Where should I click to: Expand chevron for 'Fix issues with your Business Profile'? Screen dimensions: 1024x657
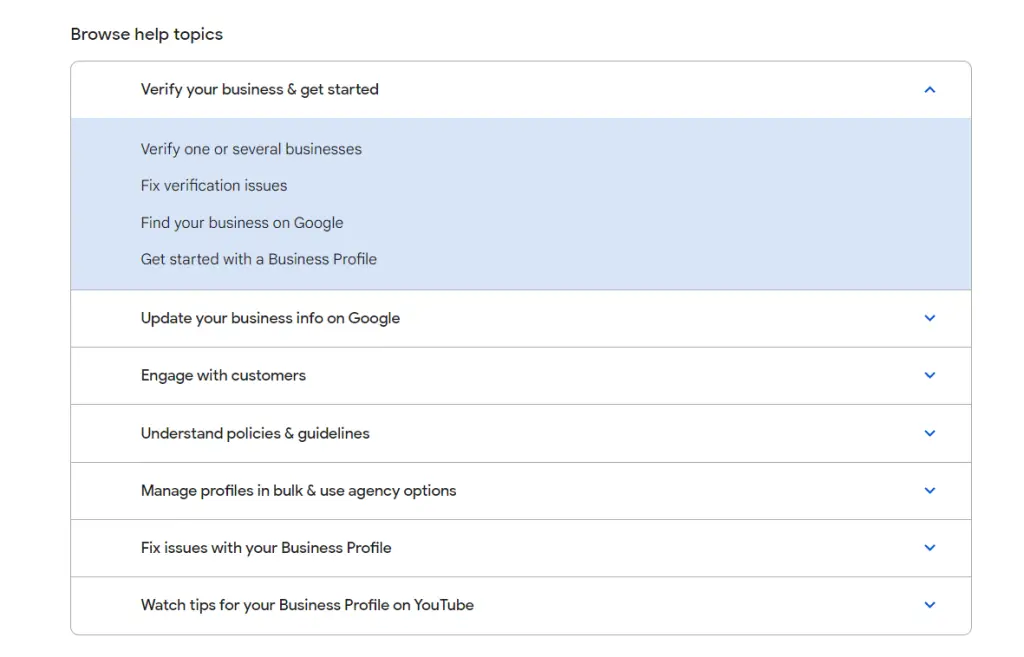929,547
